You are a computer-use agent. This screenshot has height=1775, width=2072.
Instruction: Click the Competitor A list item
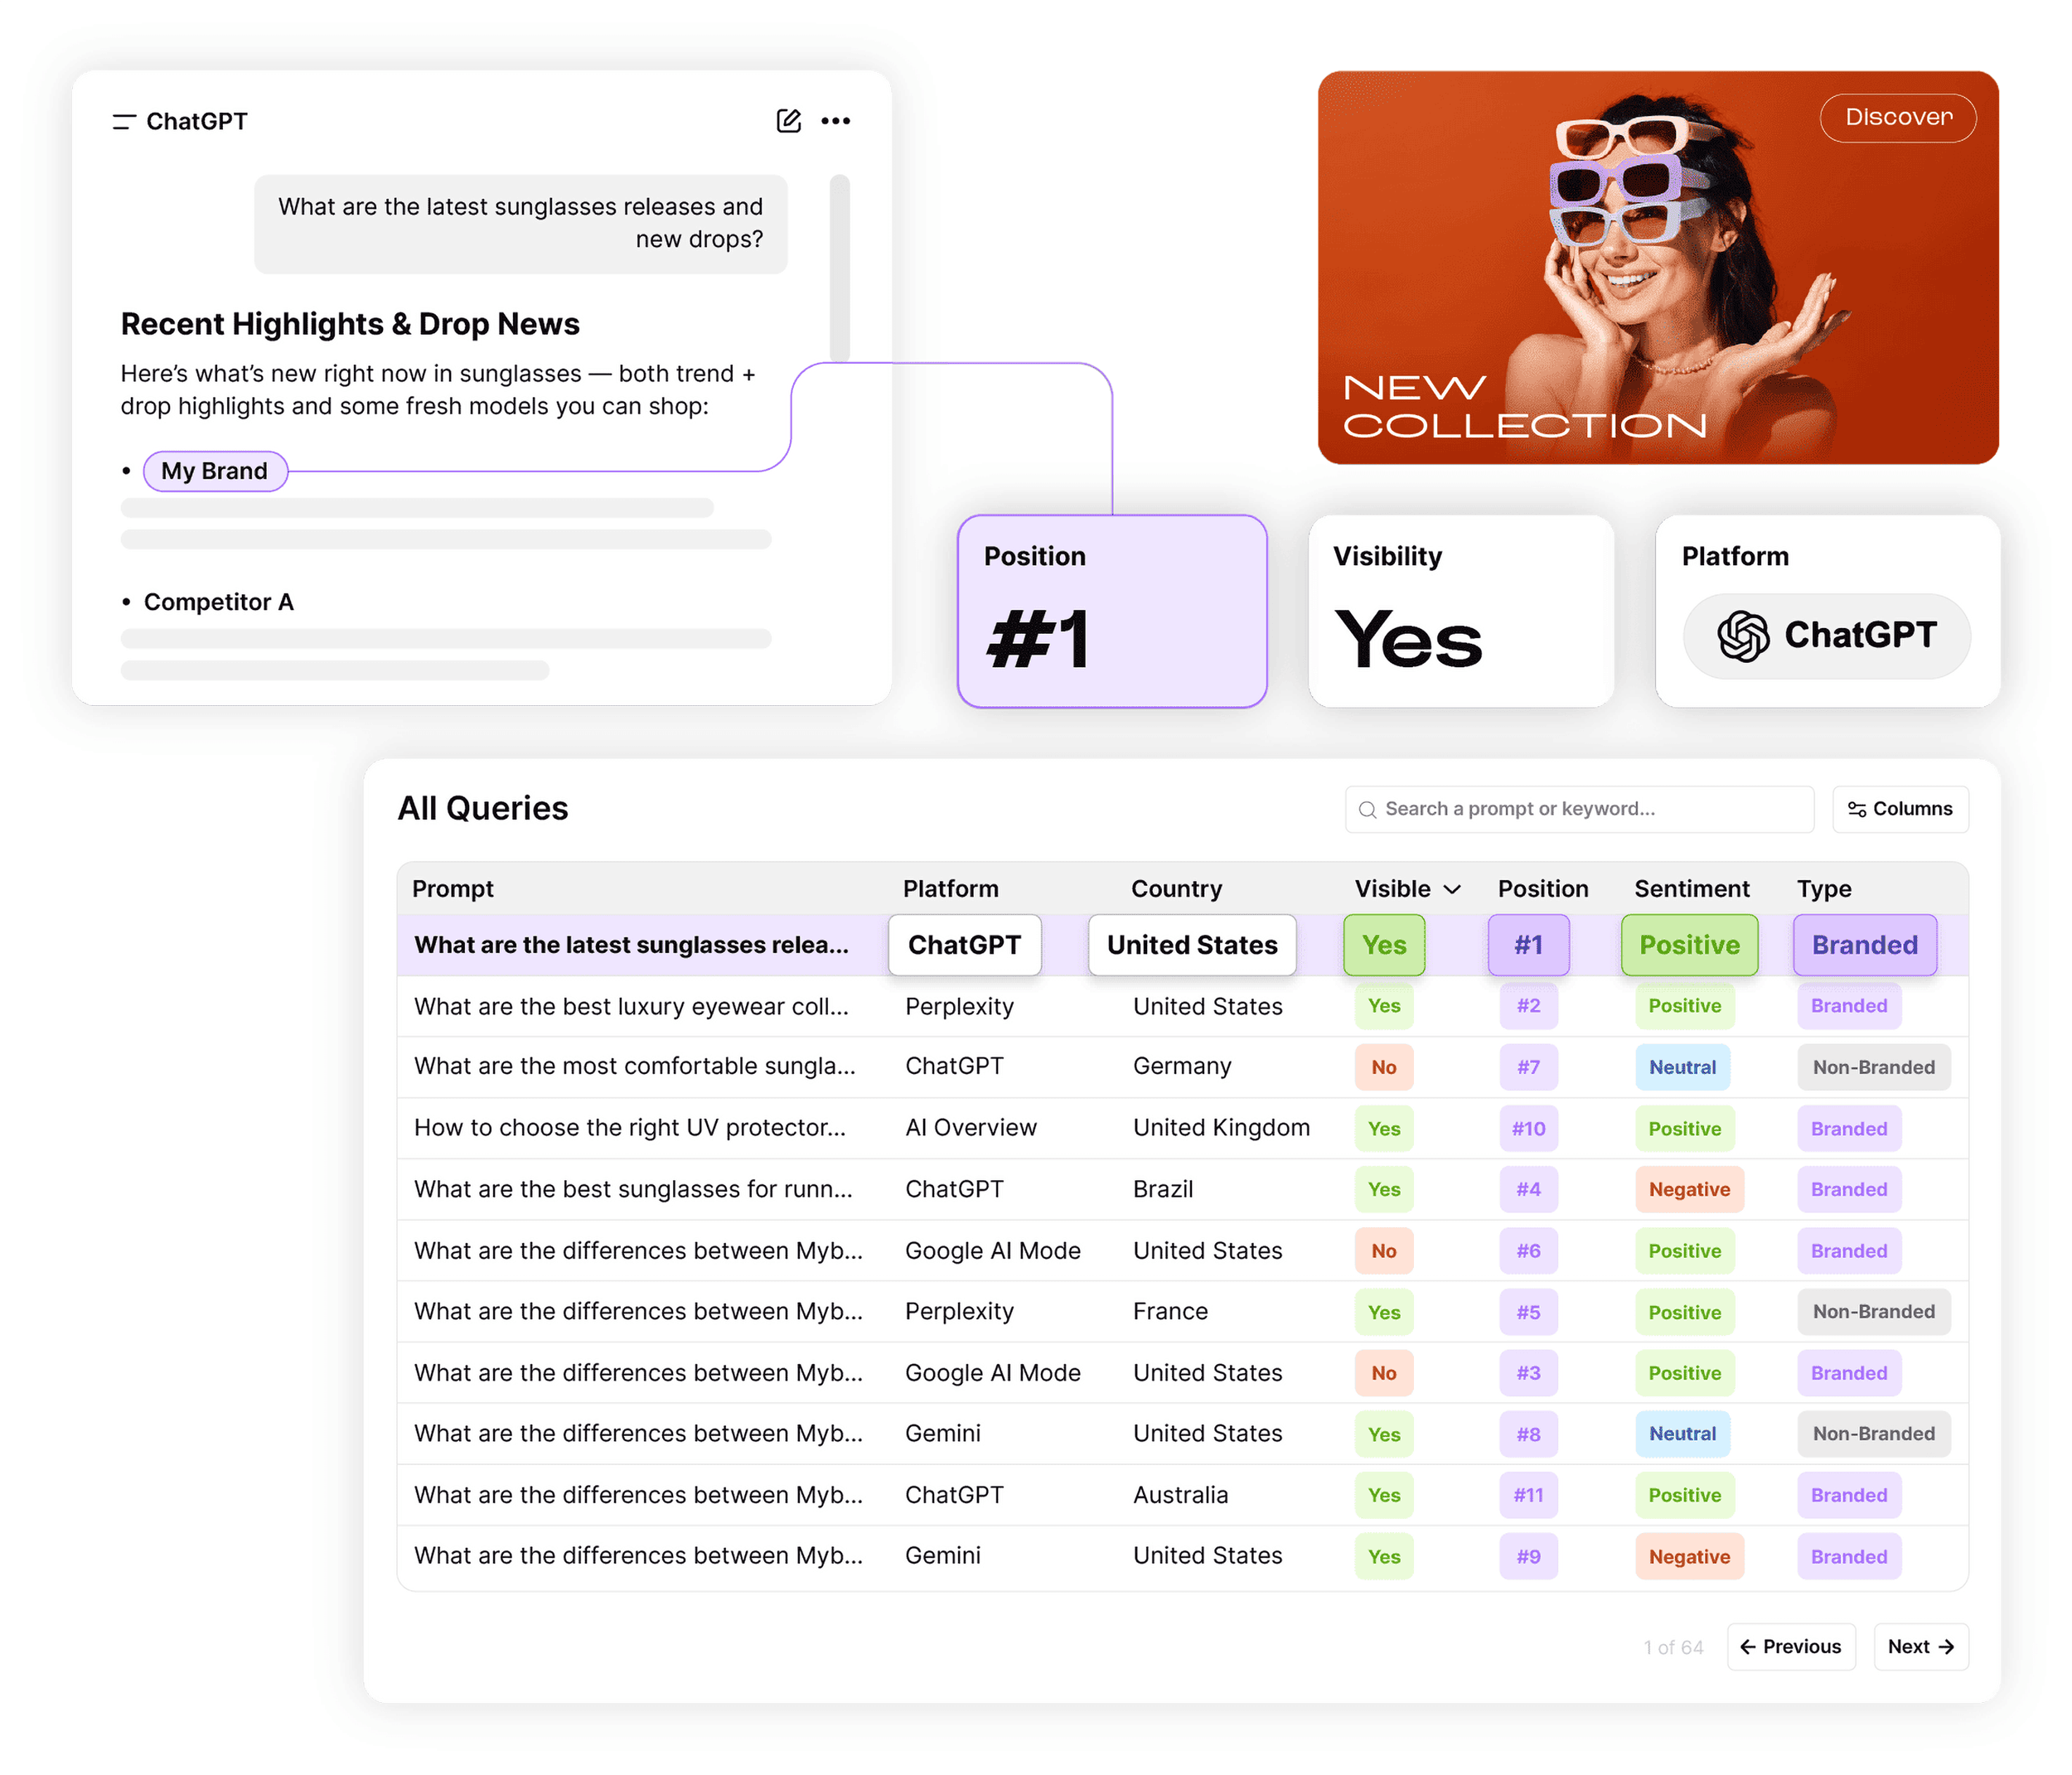218,602
